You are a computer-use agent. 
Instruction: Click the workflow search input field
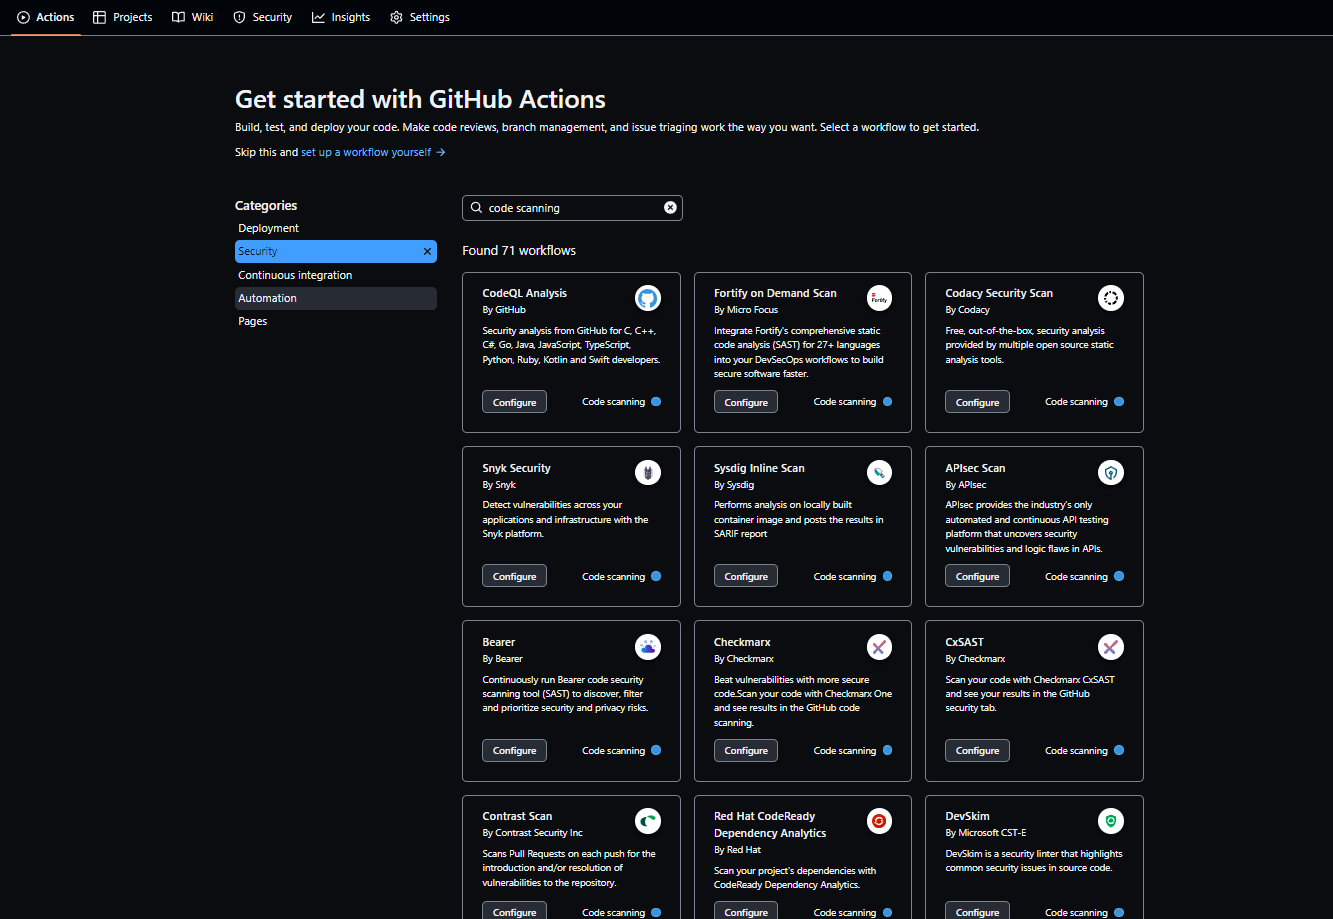click(x=570, y=208)
